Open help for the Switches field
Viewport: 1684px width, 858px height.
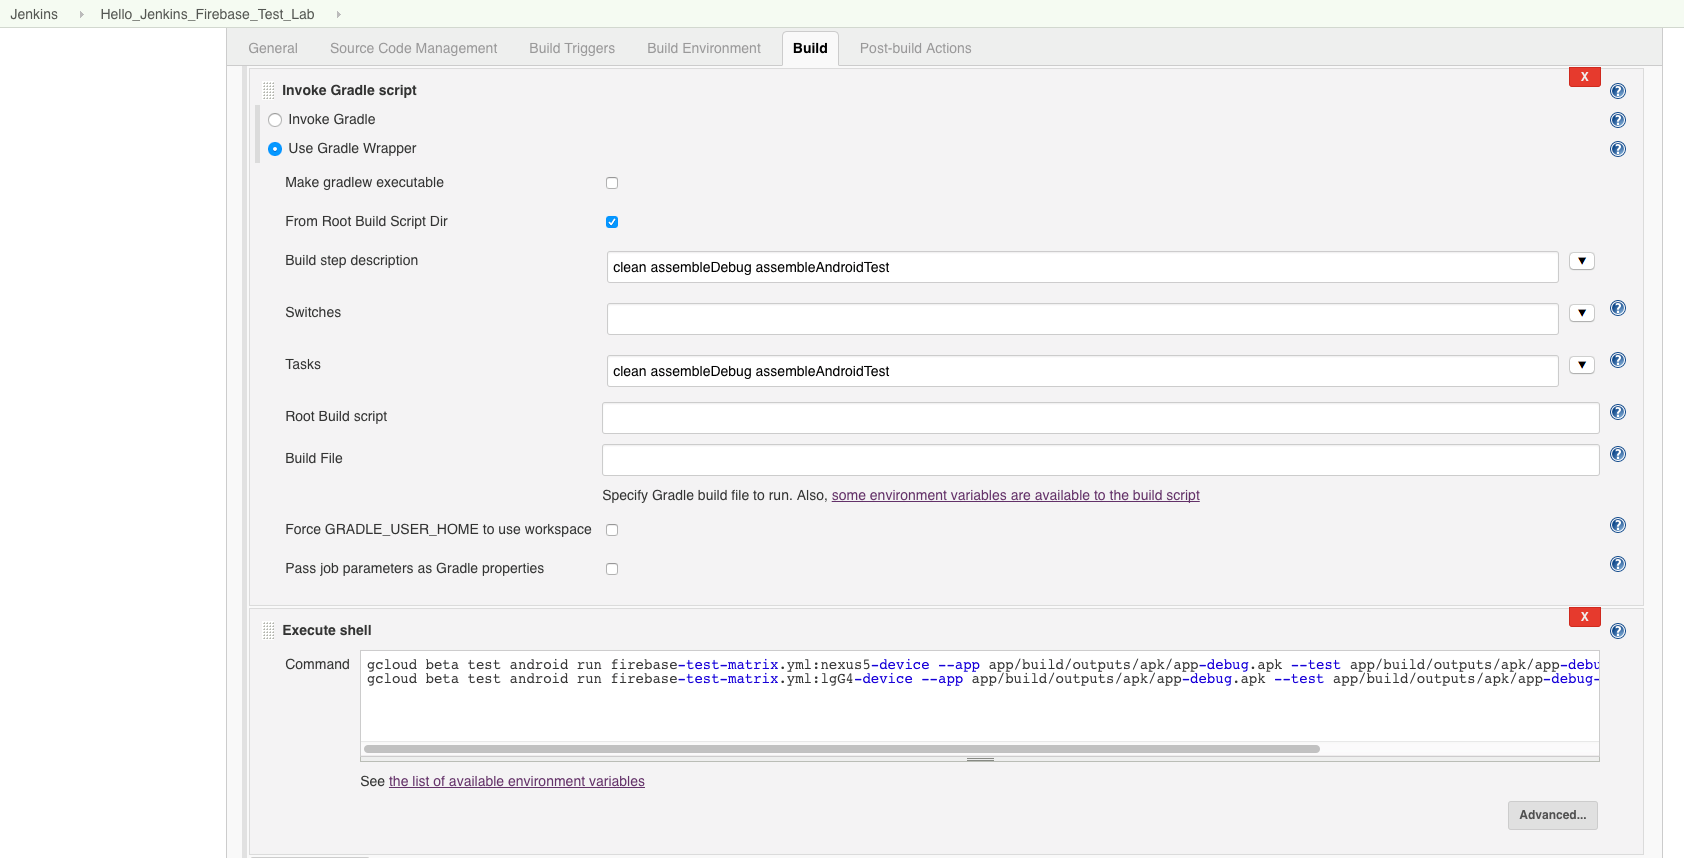[1618, 308]
